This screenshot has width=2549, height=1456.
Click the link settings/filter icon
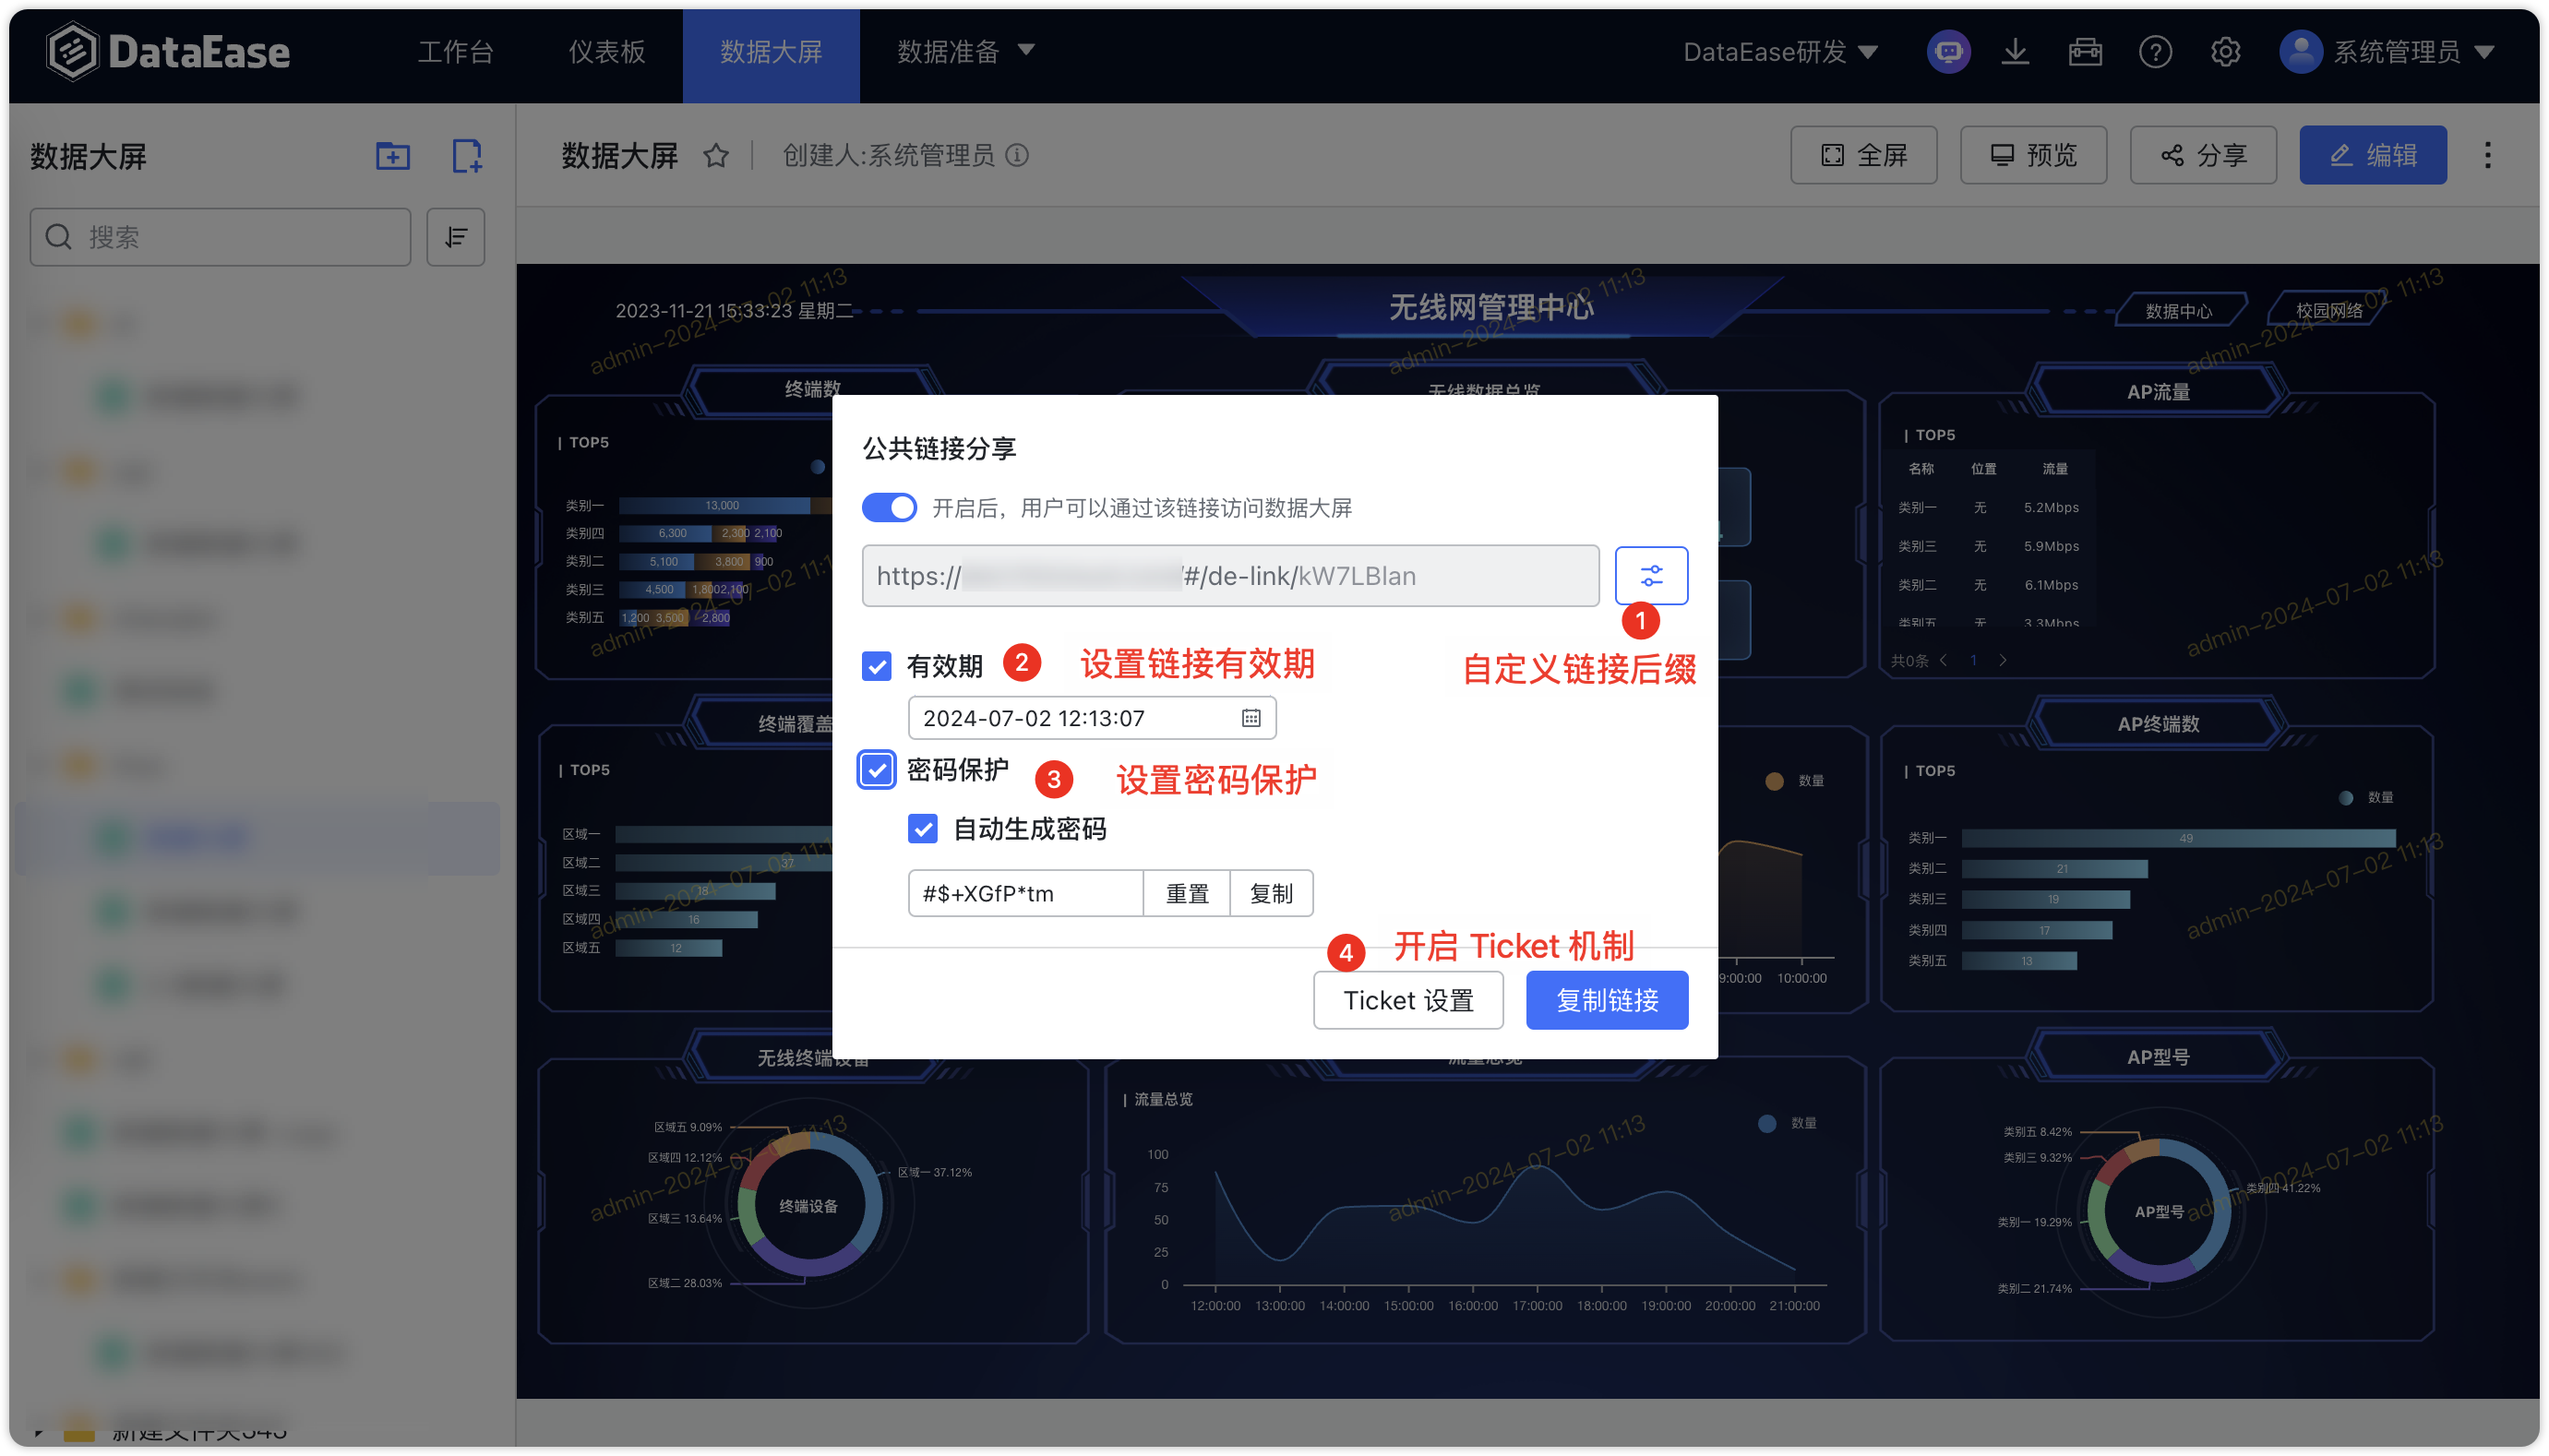pos(1647,574)
